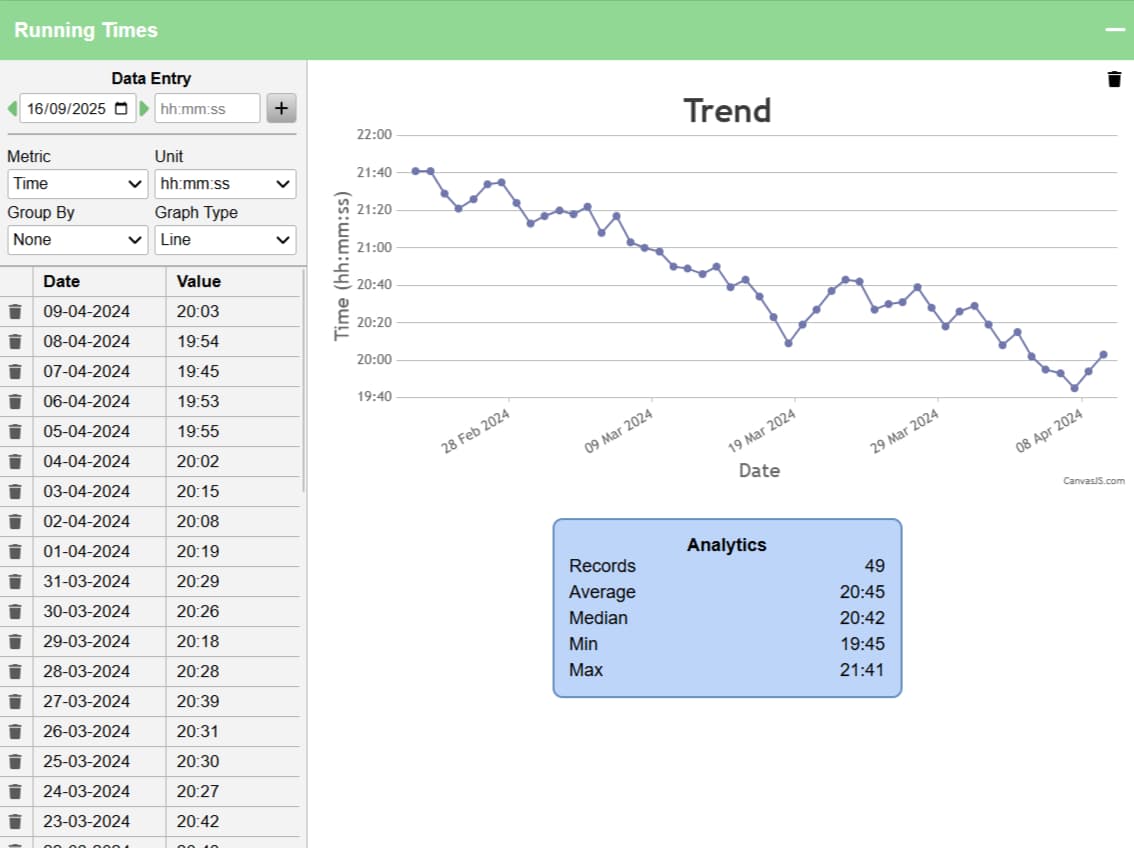Click the Date column header
This screenshot has height=848, width=1134.
99,282
